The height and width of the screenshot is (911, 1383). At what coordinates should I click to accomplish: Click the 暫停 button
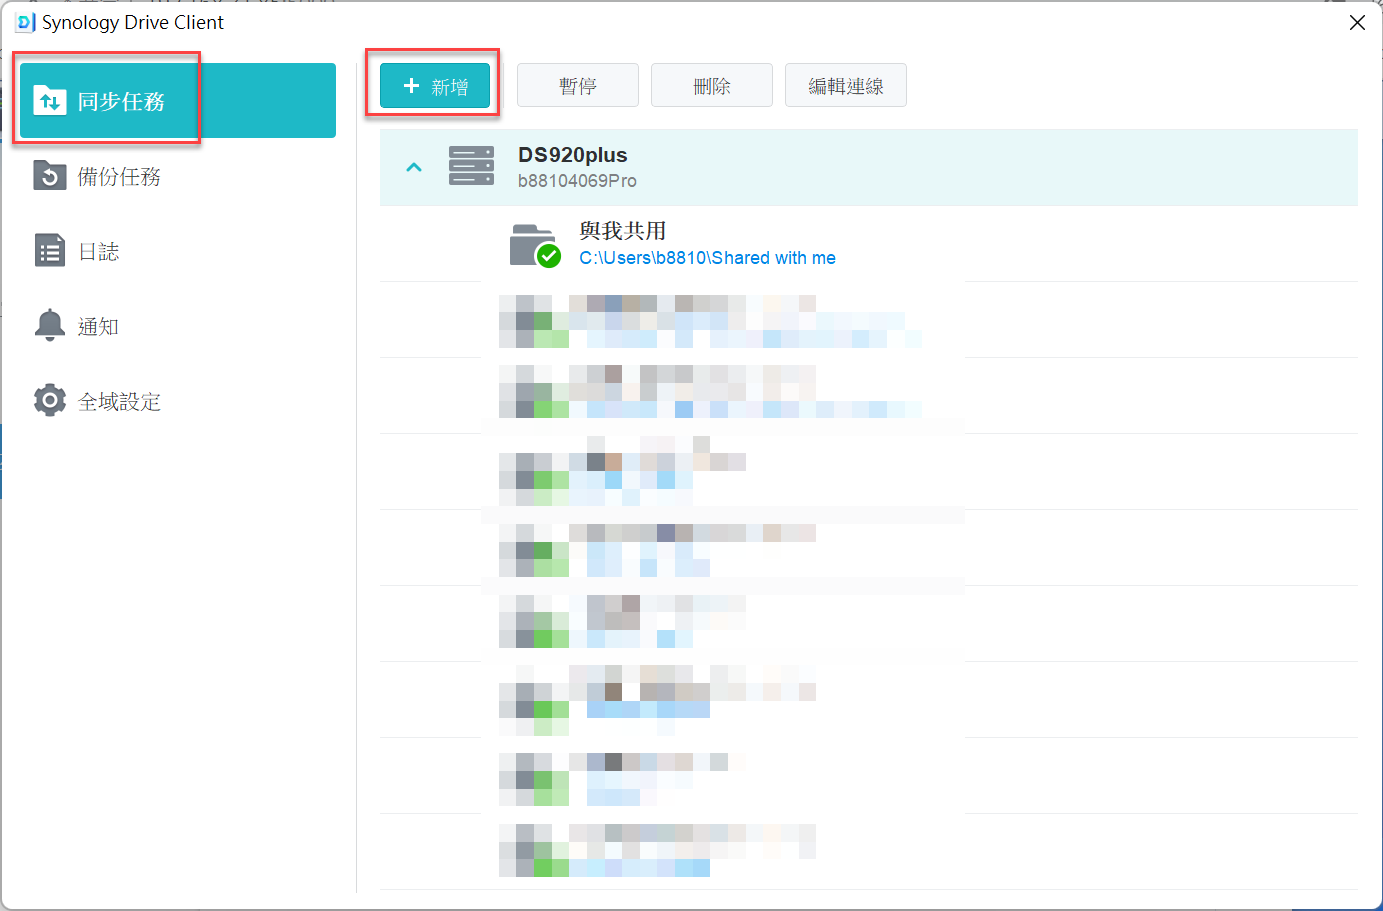(578, 86)
